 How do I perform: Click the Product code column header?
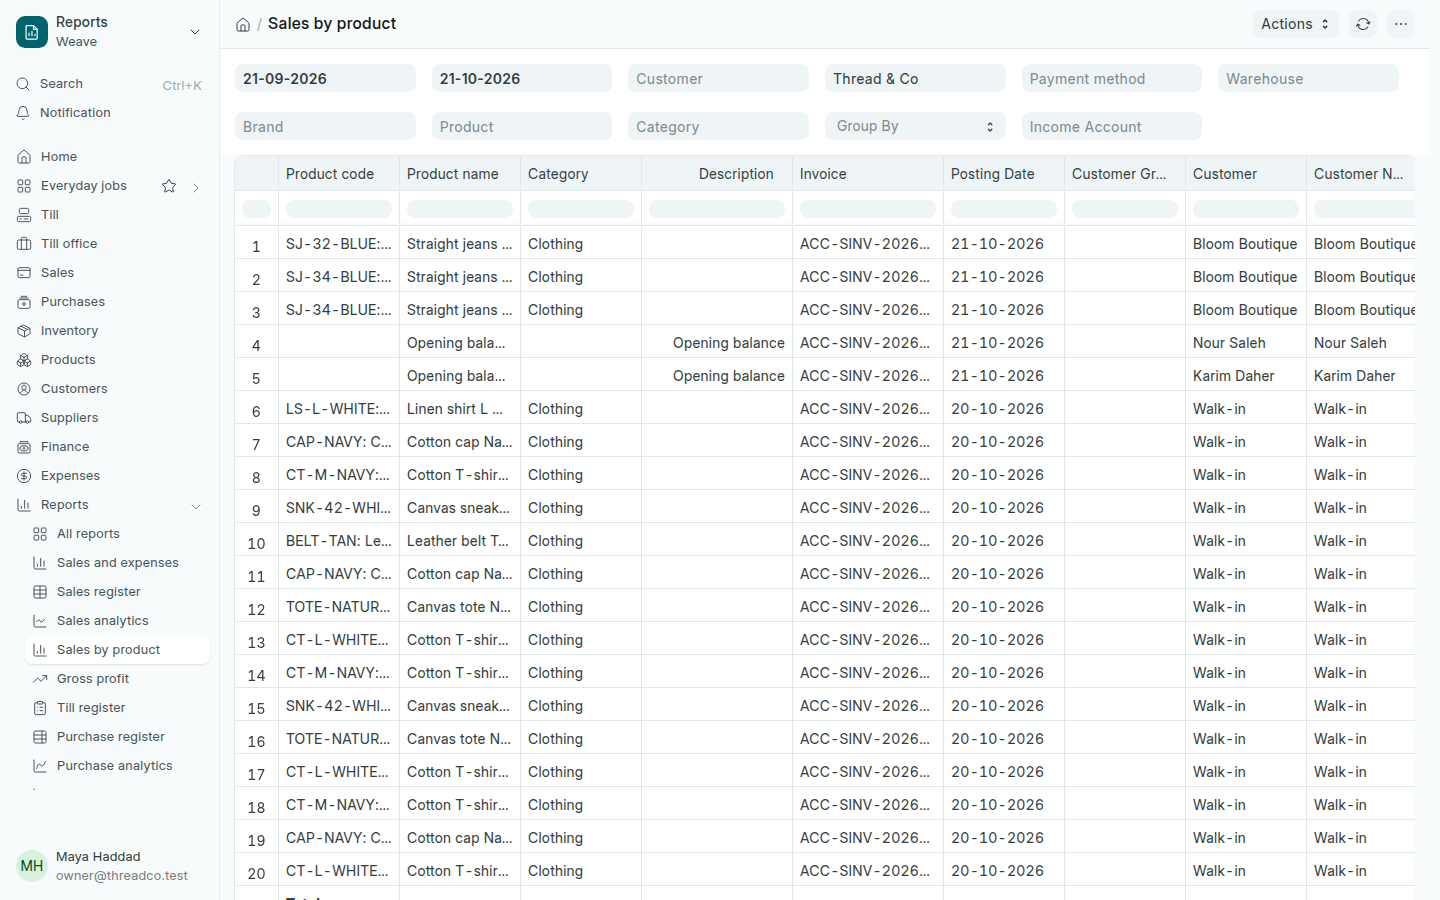[x=339, y=174]
